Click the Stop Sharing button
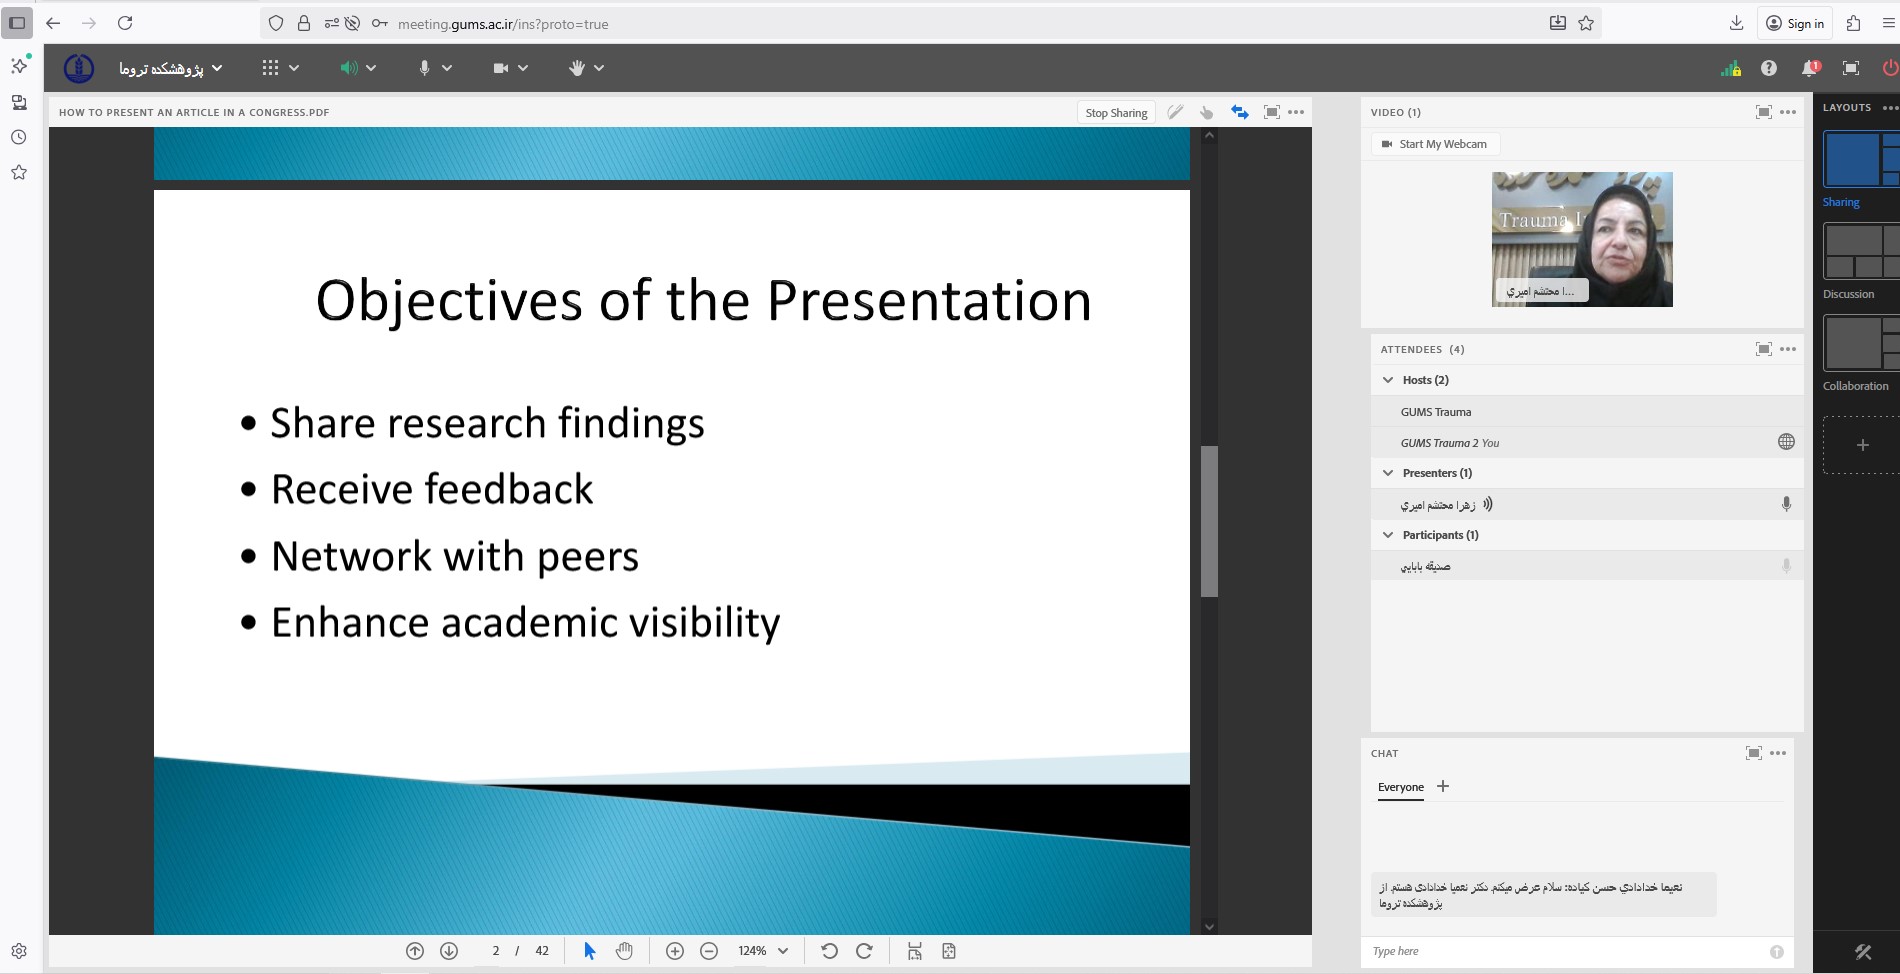1900x974 pixels. [1116, 113]
